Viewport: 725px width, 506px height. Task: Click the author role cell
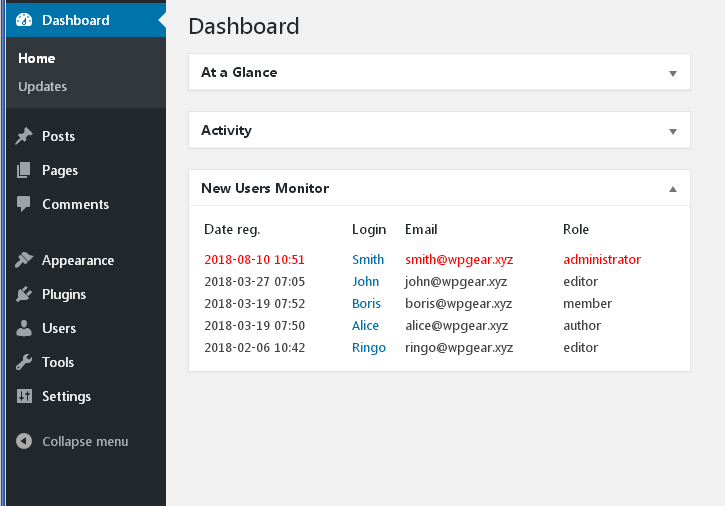pos(582,326)
